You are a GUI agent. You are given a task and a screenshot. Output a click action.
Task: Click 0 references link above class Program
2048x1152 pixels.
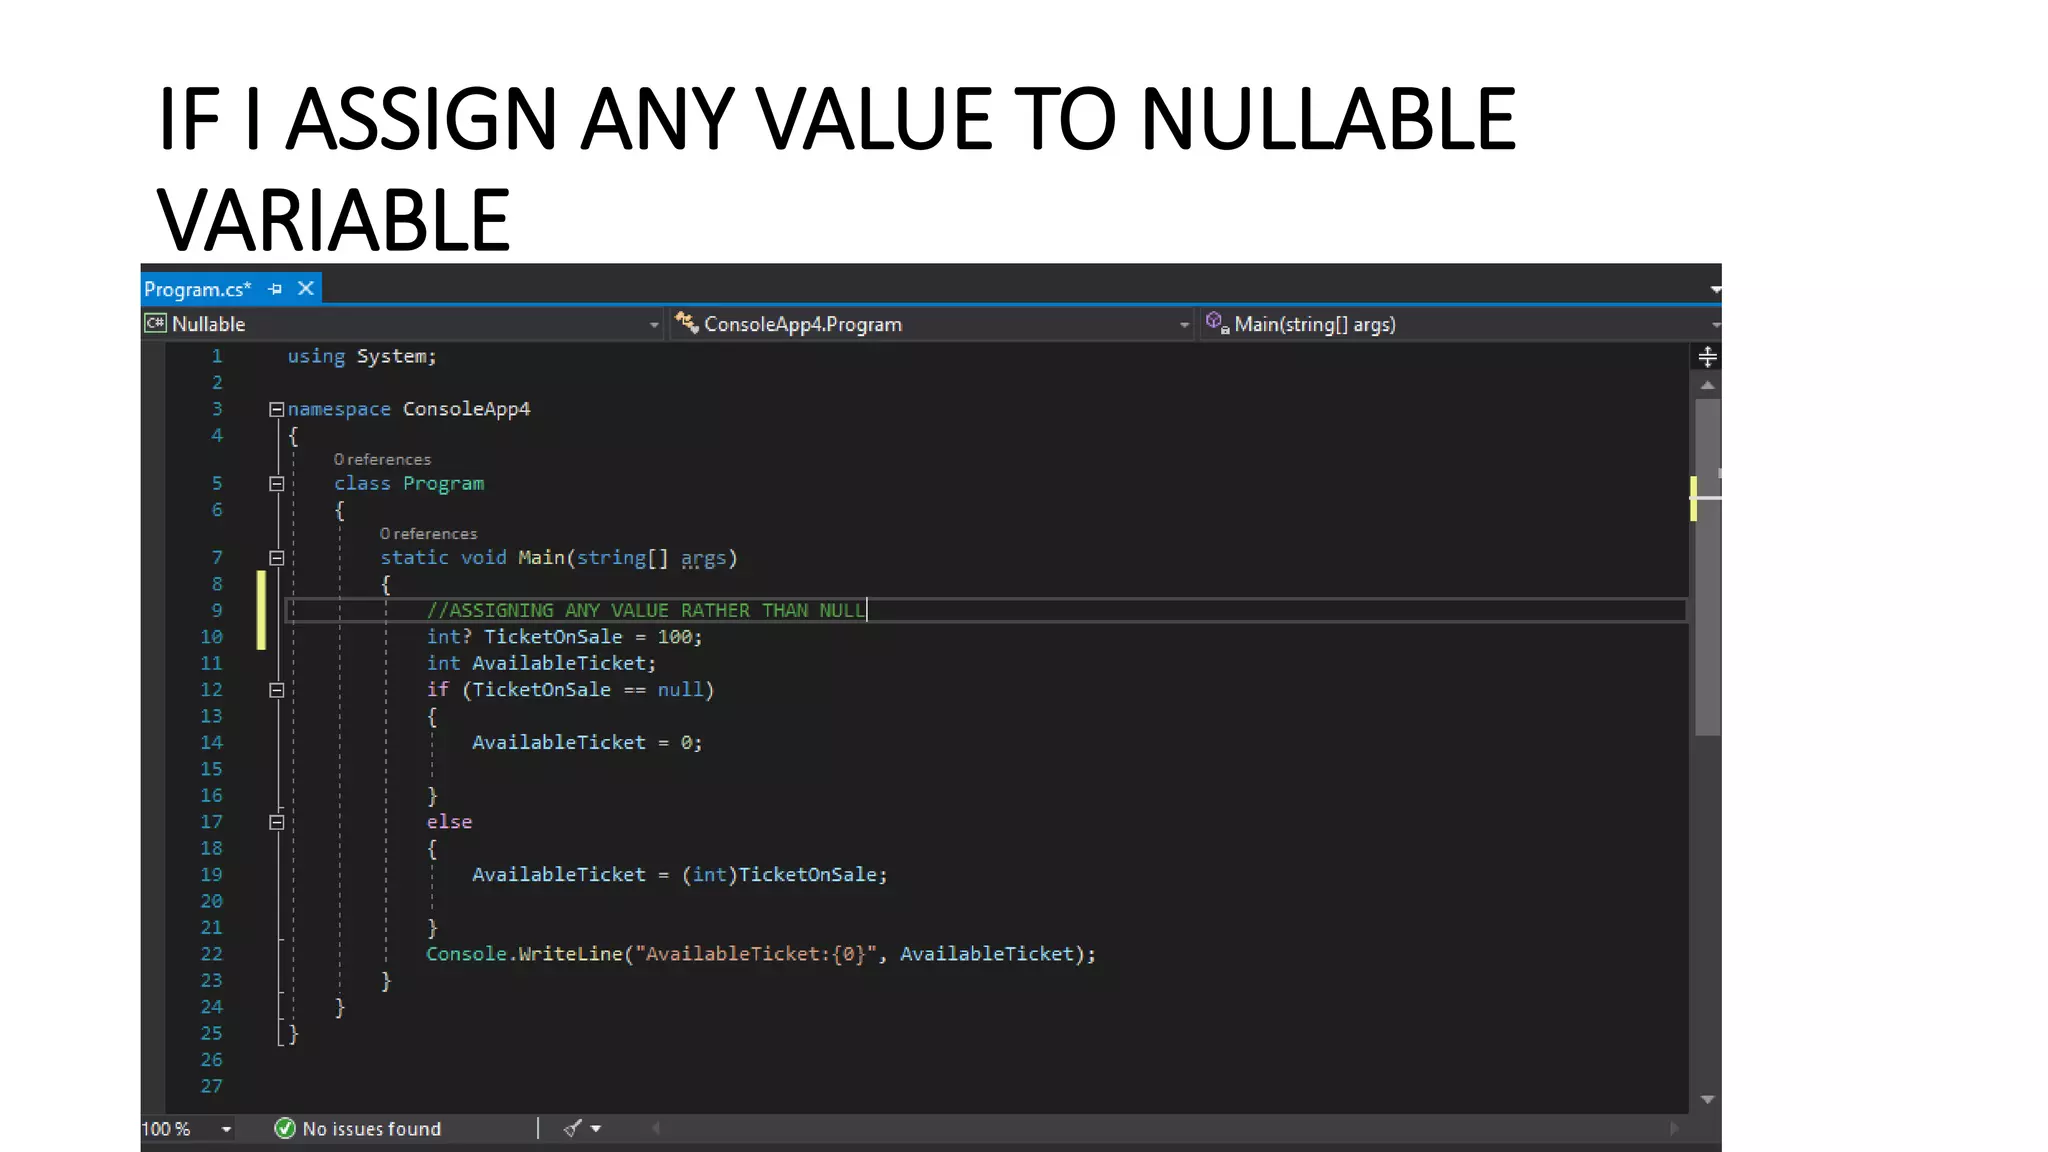tap(382, 459)
